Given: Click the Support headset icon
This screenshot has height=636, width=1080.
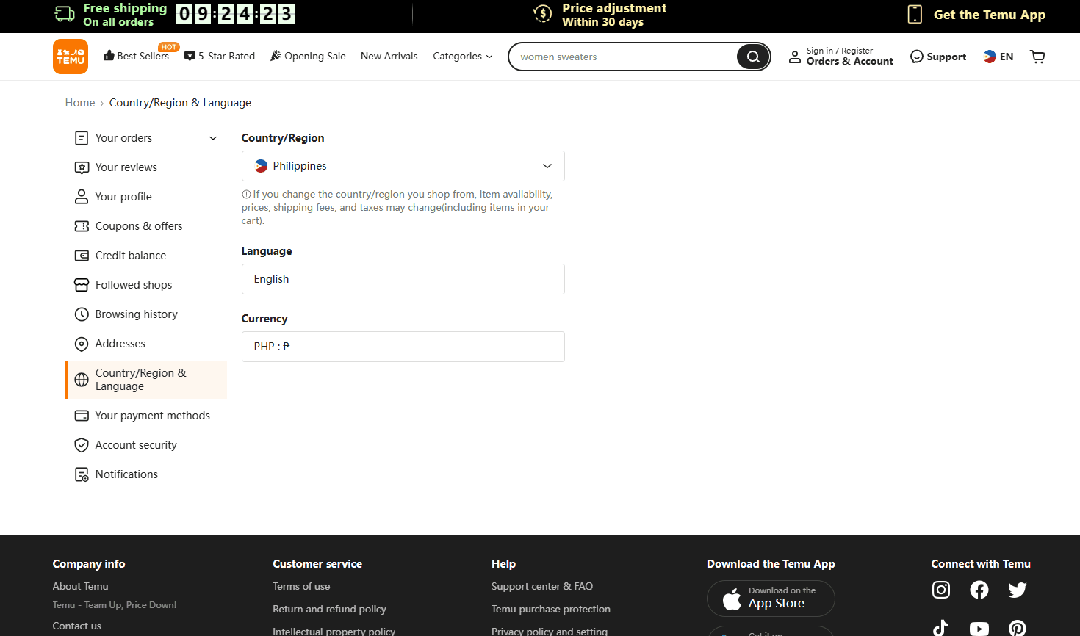Looking at the screenshot, I should pyautogui.click(x=917, y=57).
